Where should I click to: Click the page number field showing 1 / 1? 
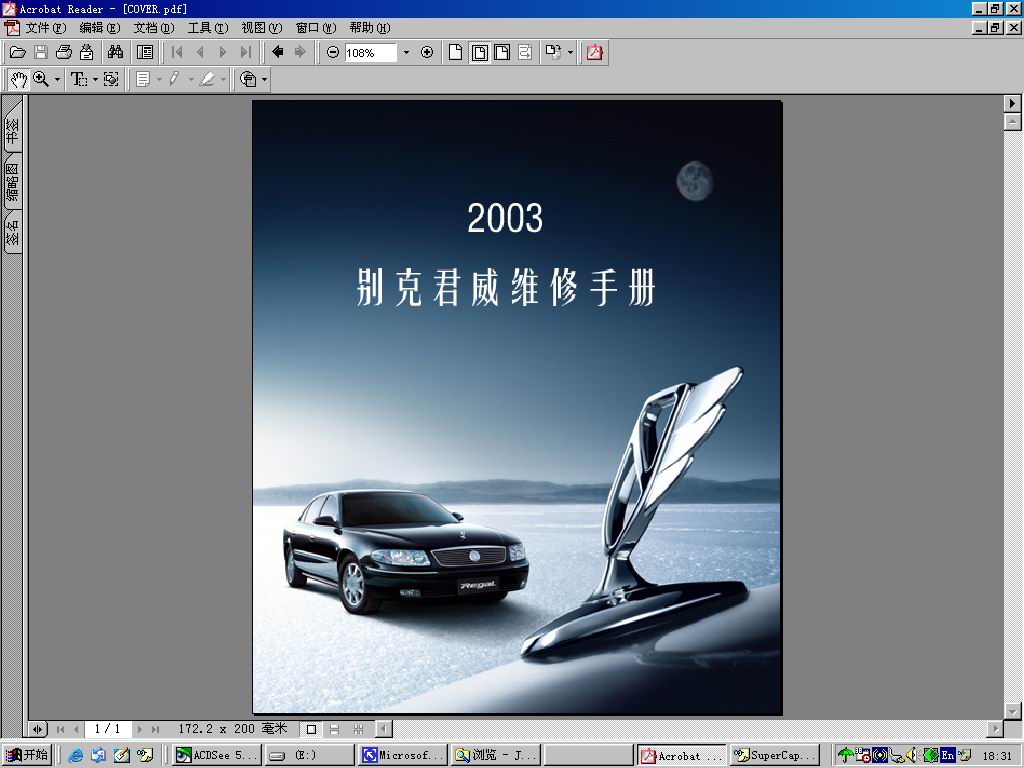tap(108, 729)
